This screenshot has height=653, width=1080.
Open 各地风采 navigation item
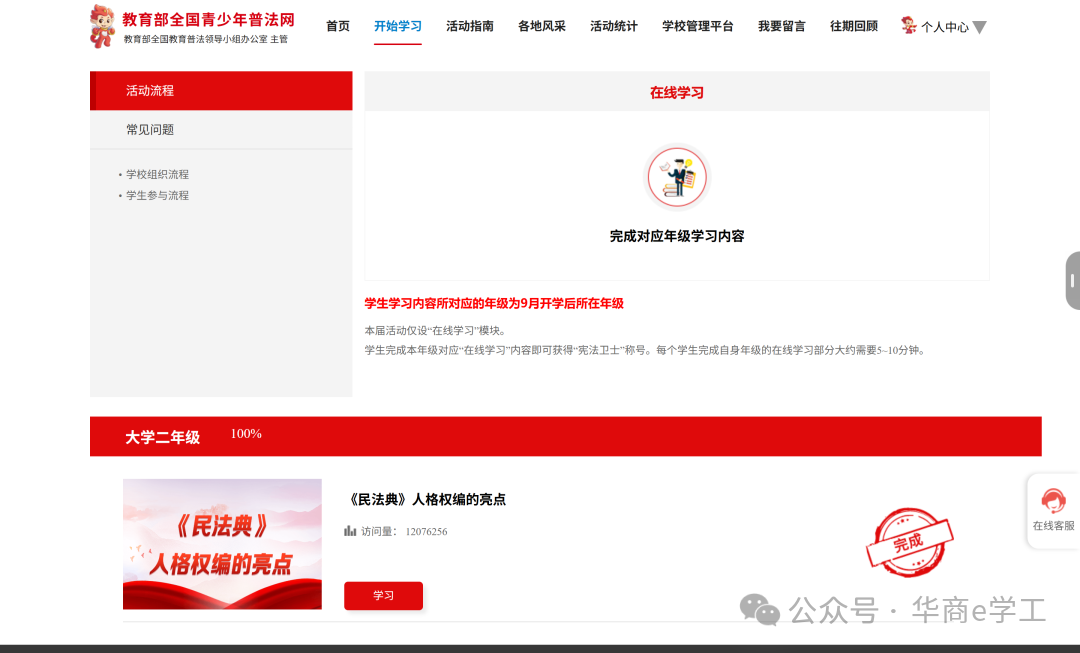[542, 26]
